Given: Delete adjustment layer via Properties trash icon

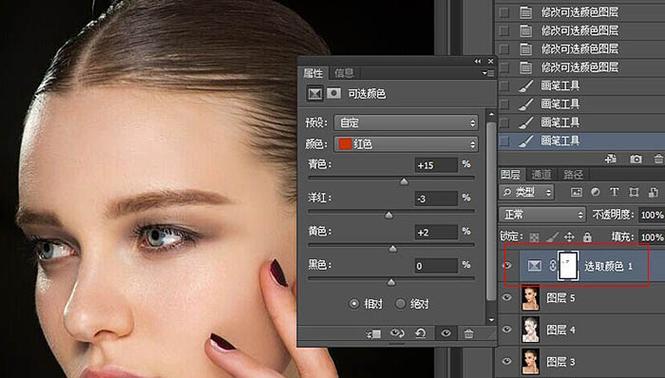Looking at the screenshot, I should point(469,334).
